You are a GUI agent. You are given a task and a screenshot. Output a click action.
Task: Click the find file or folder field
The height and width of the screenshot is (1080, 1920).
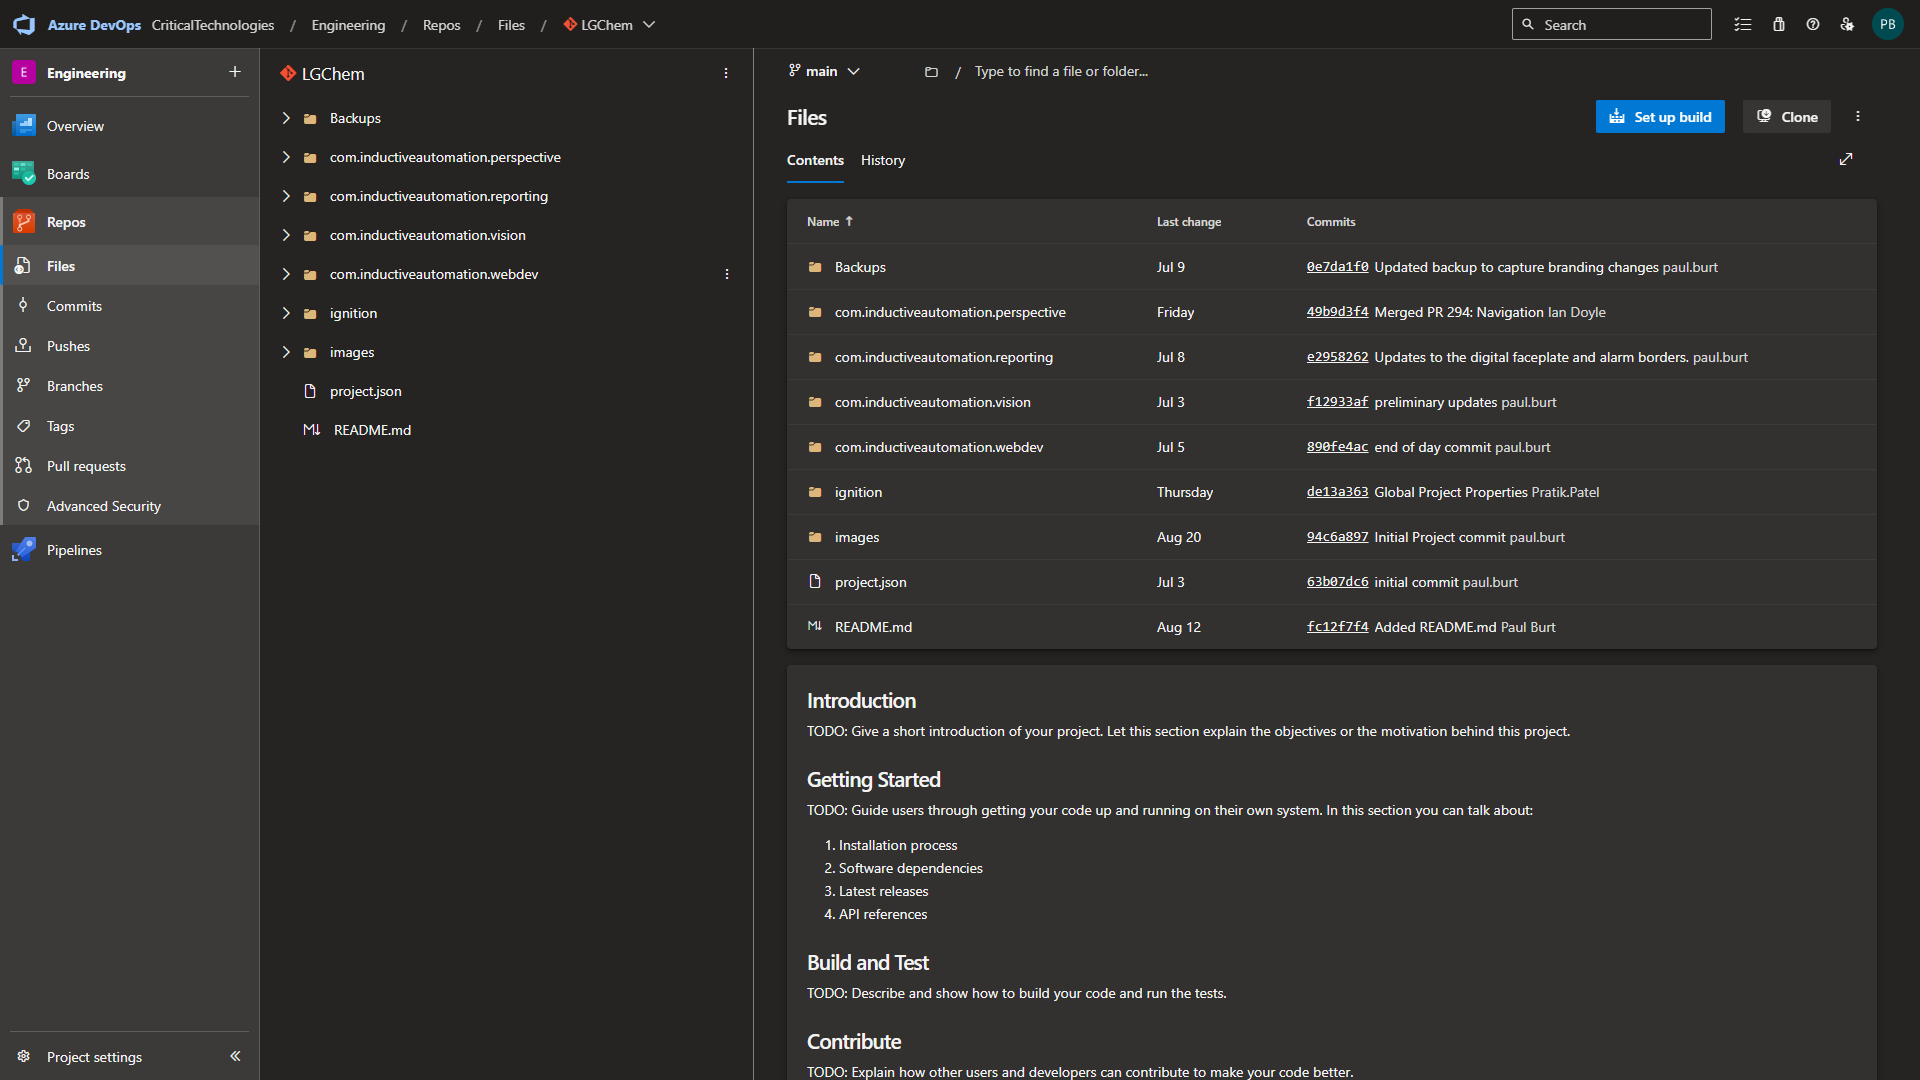(1060, 71)
